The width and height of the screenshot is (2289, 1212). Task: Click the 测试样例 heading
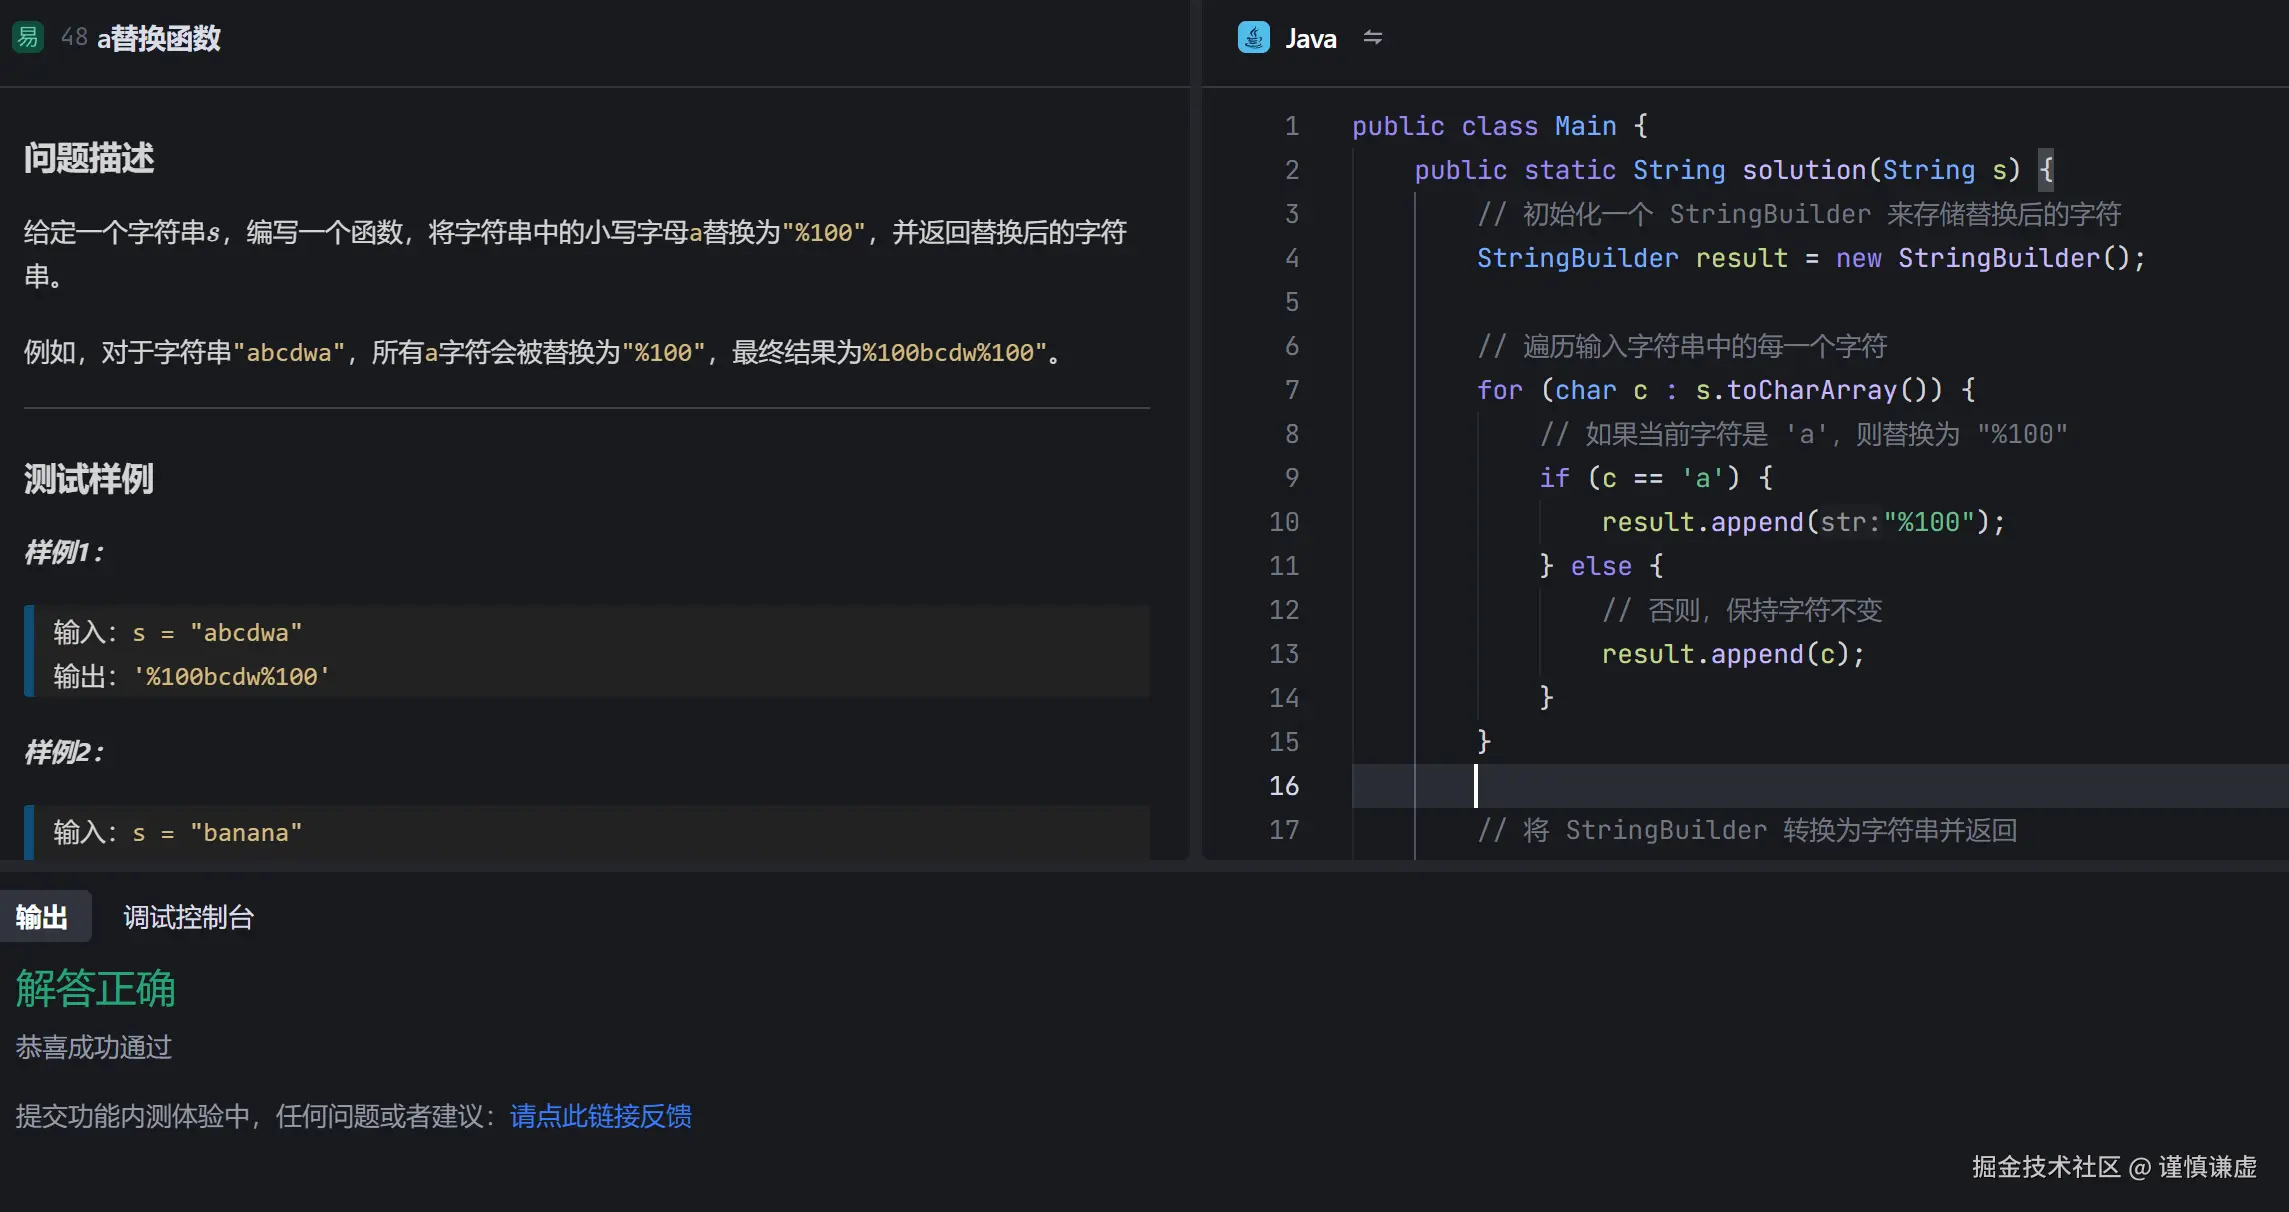(x=89, y=479)
